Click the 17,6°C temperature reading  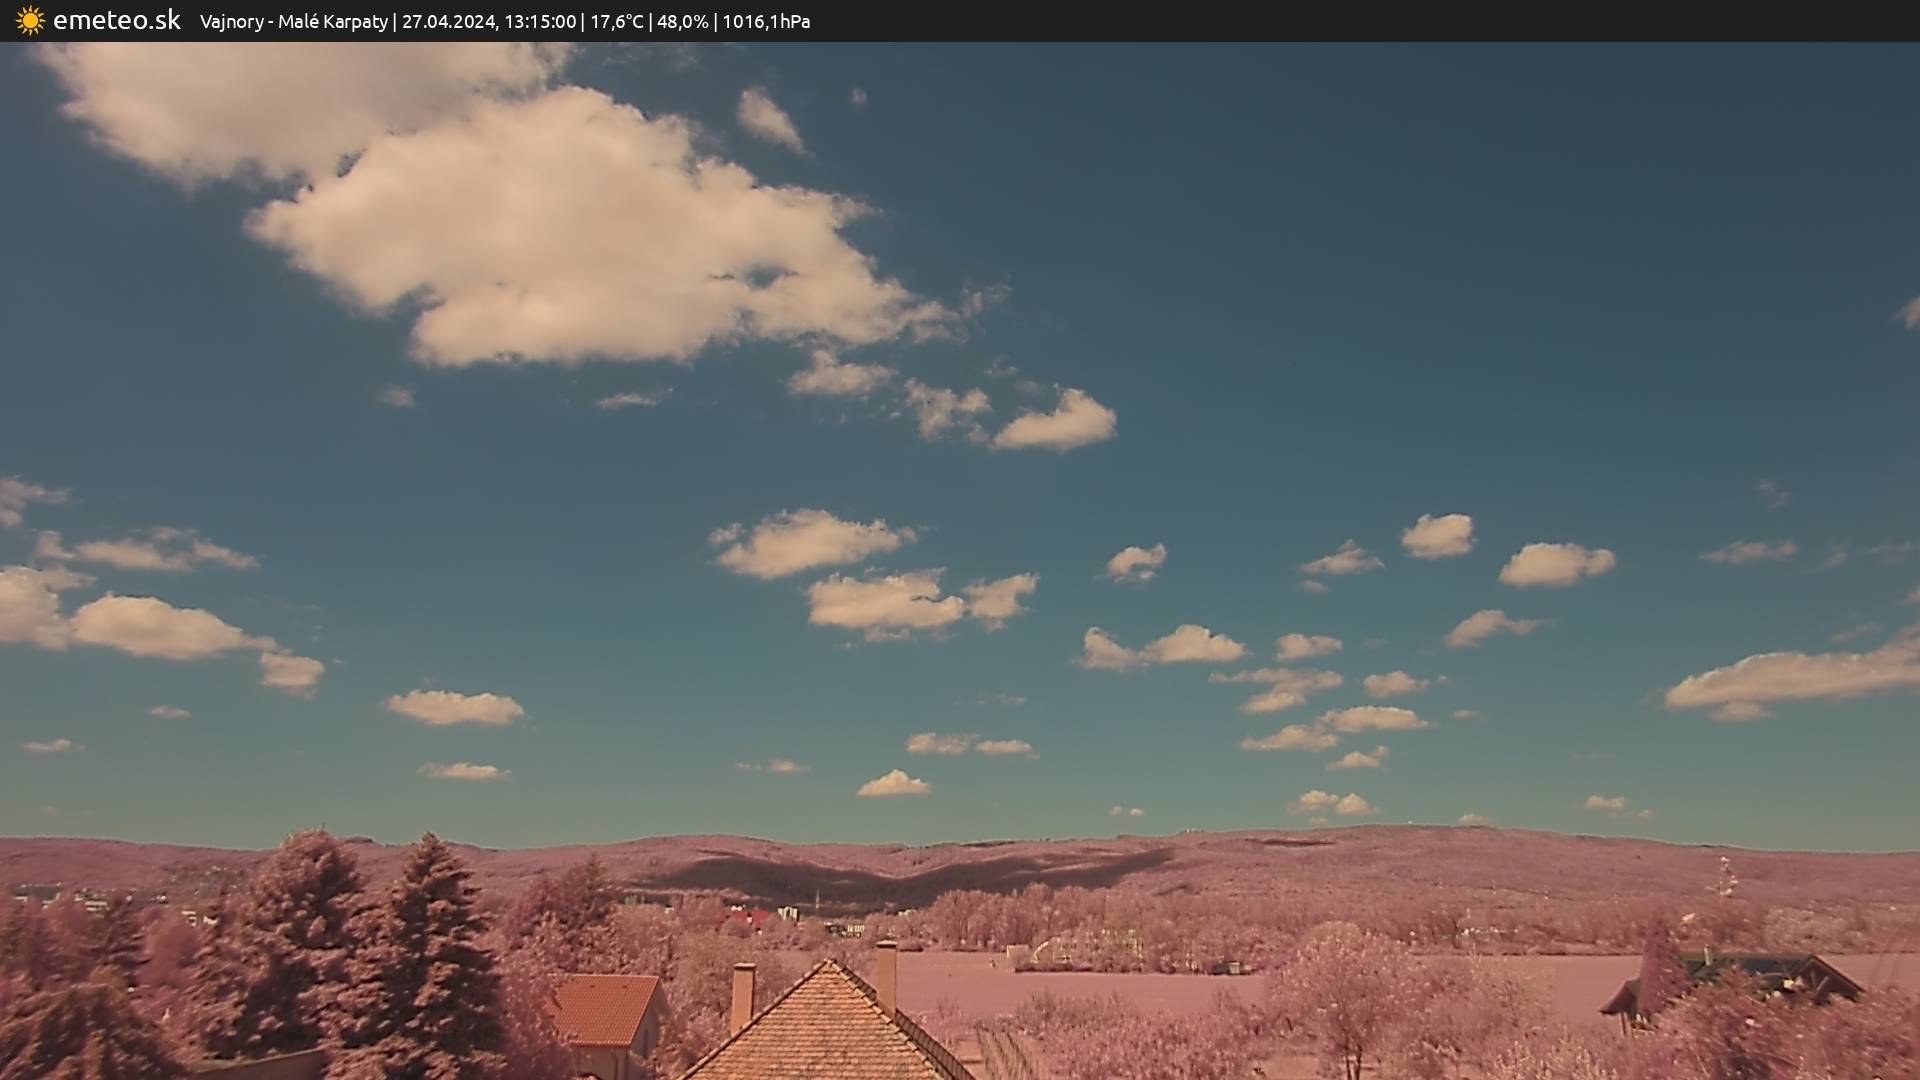(616, 22)
